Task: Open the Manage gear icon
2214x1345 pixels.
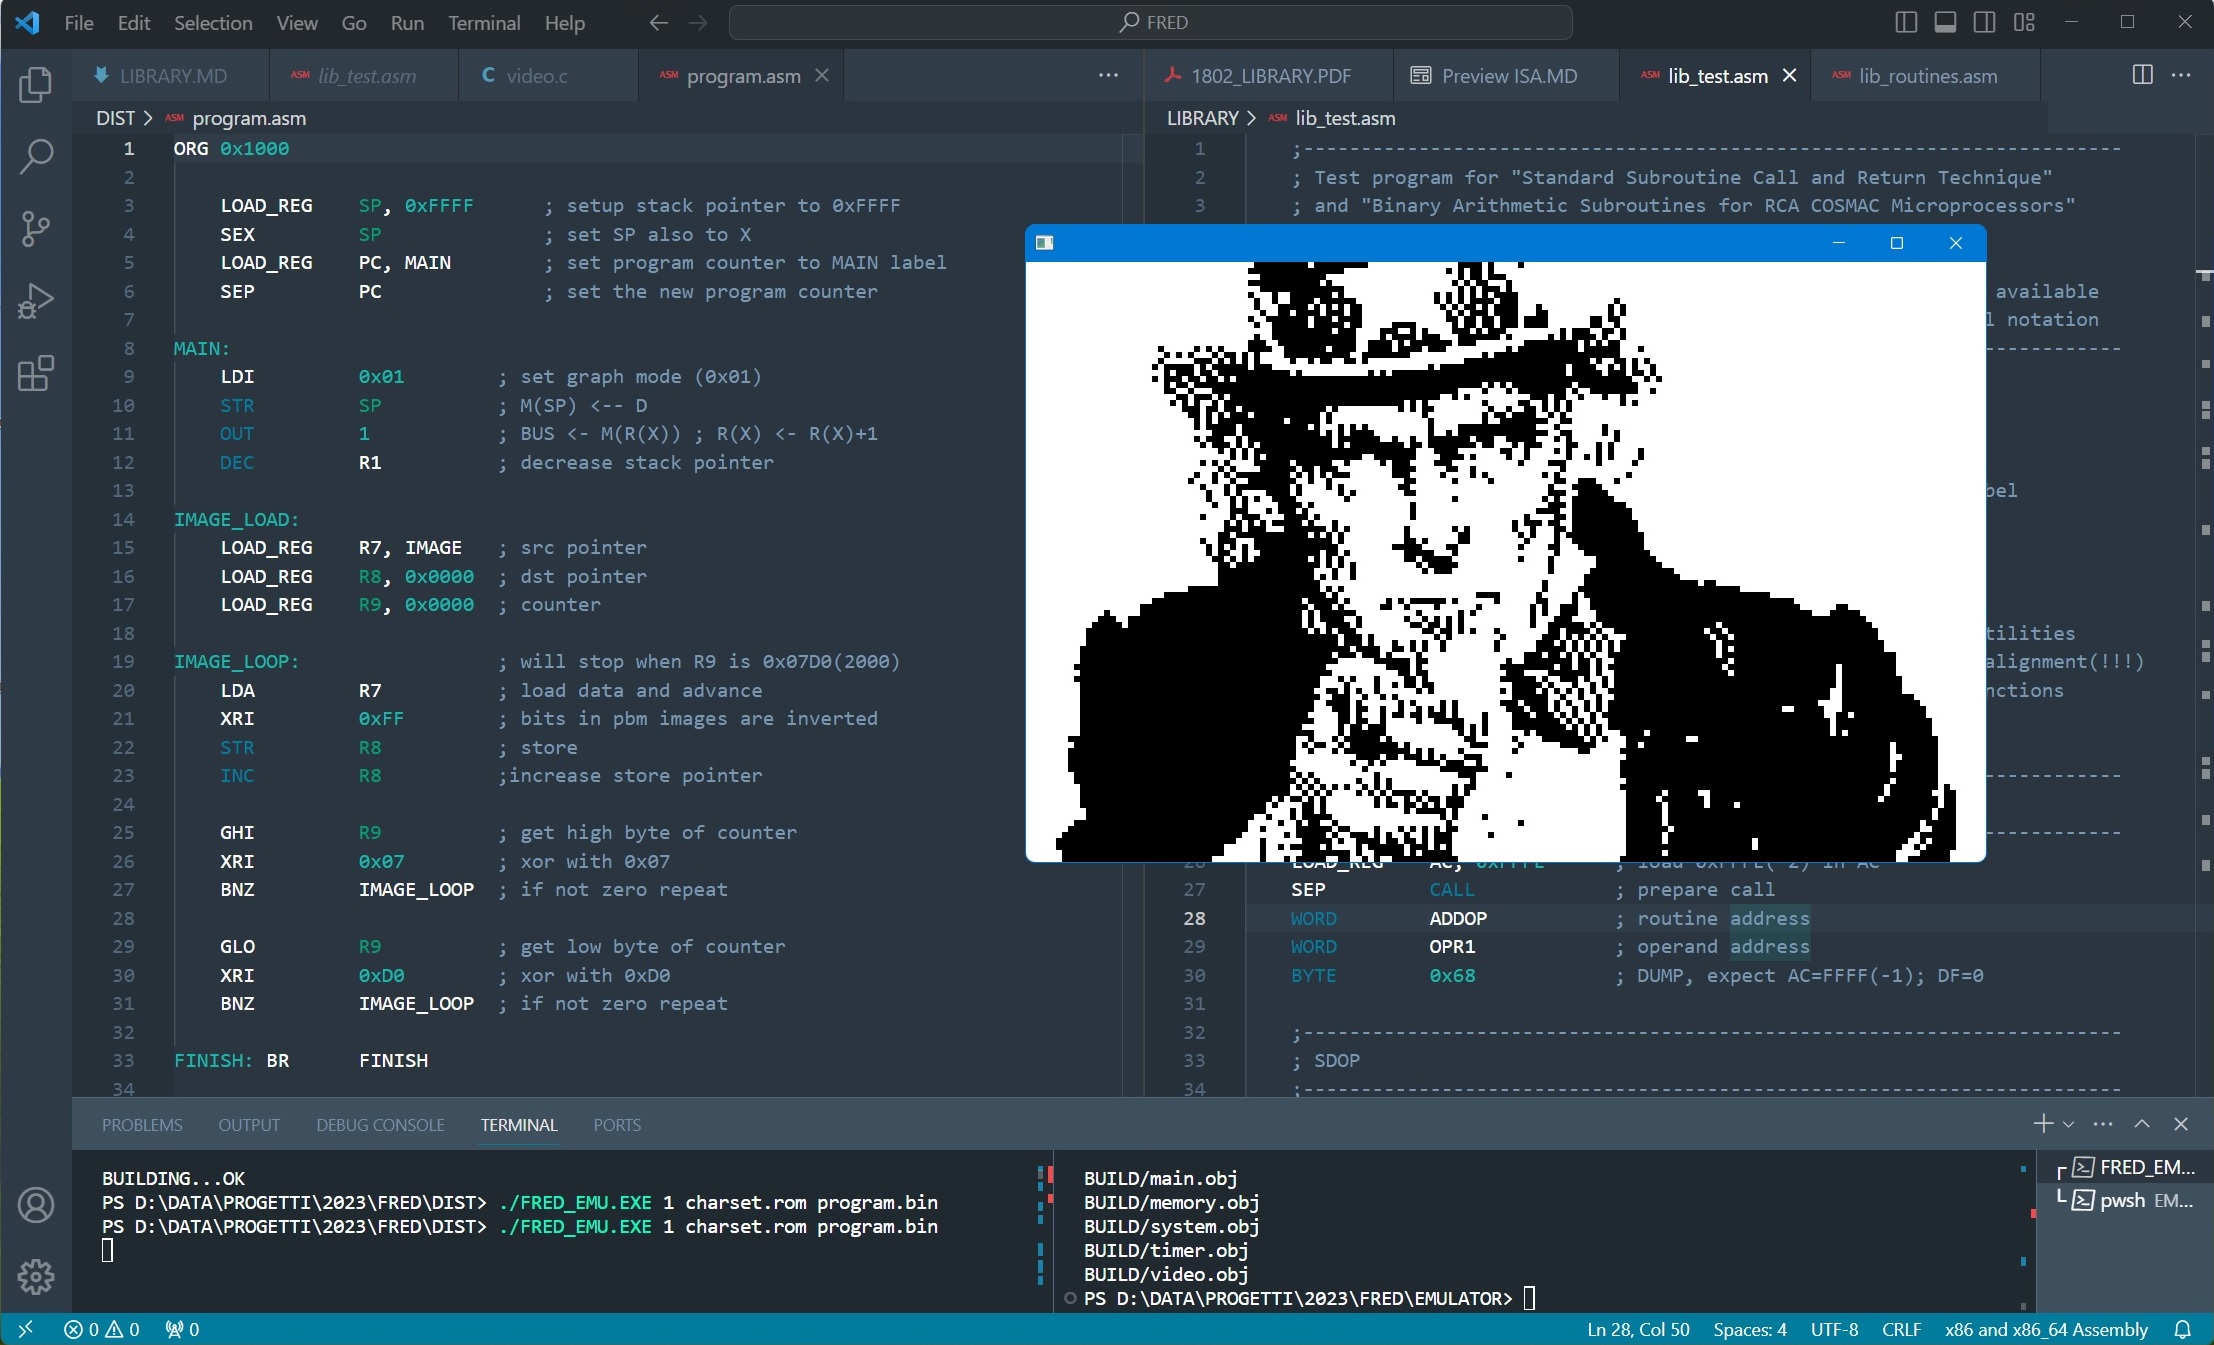Action: (x=36, y=1276)
